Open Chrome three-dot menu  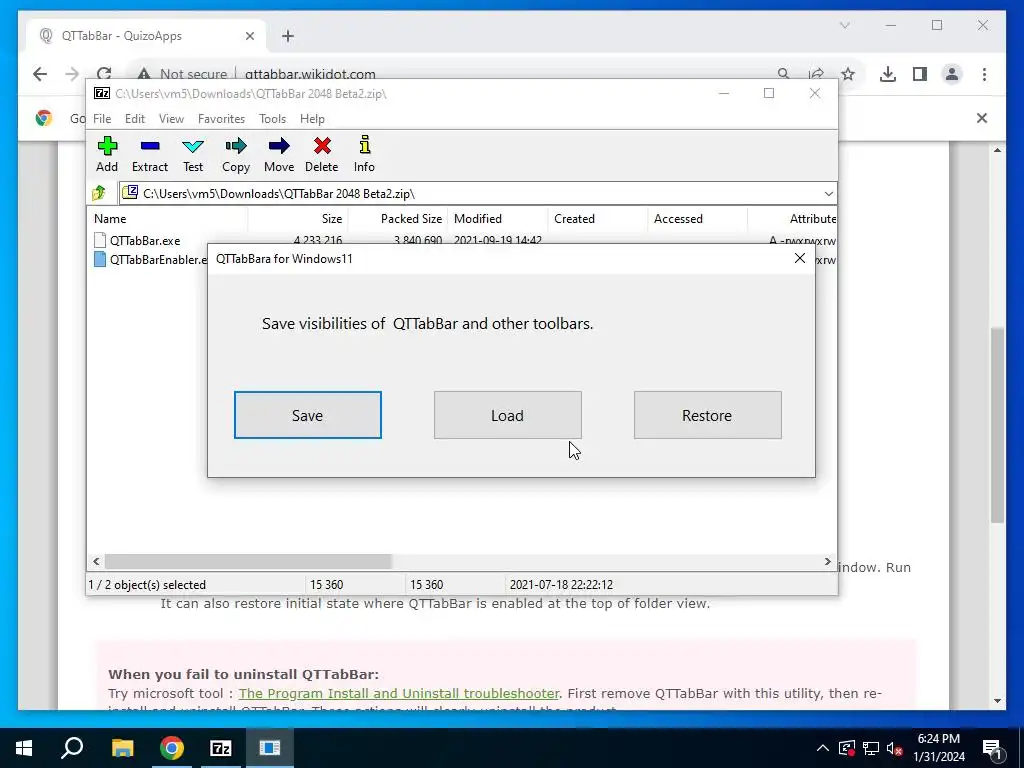984,74
